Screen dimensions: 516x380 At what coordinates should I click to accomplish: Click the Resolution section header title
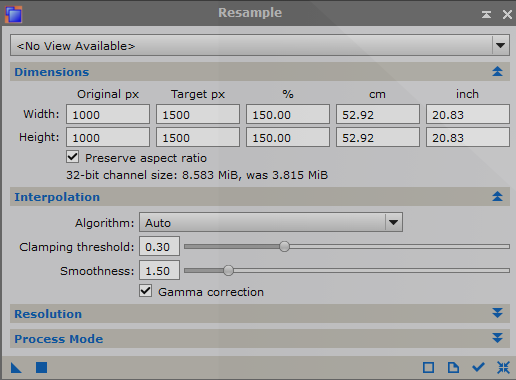48,314
